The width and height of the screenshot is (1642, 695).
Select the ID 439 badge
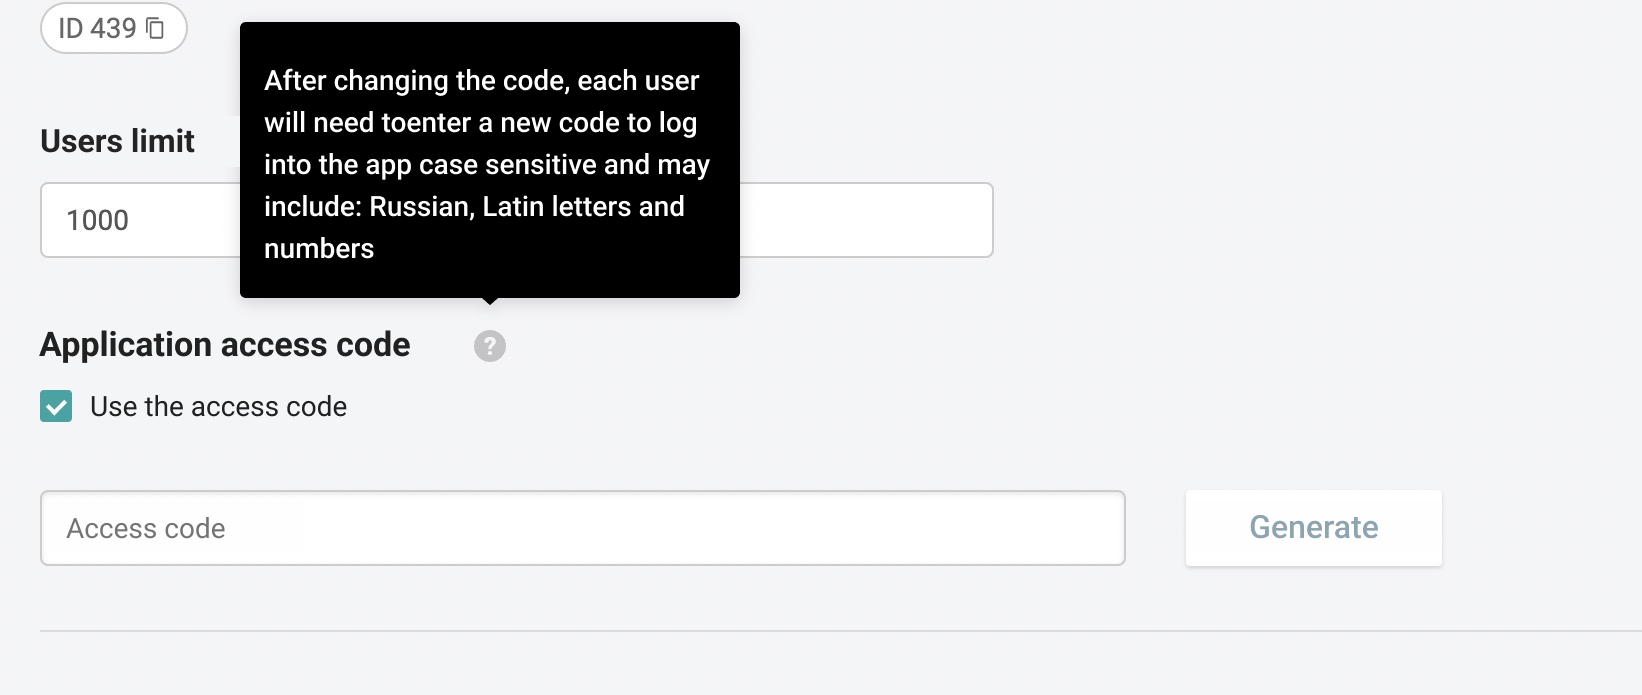tap(113, 28)
